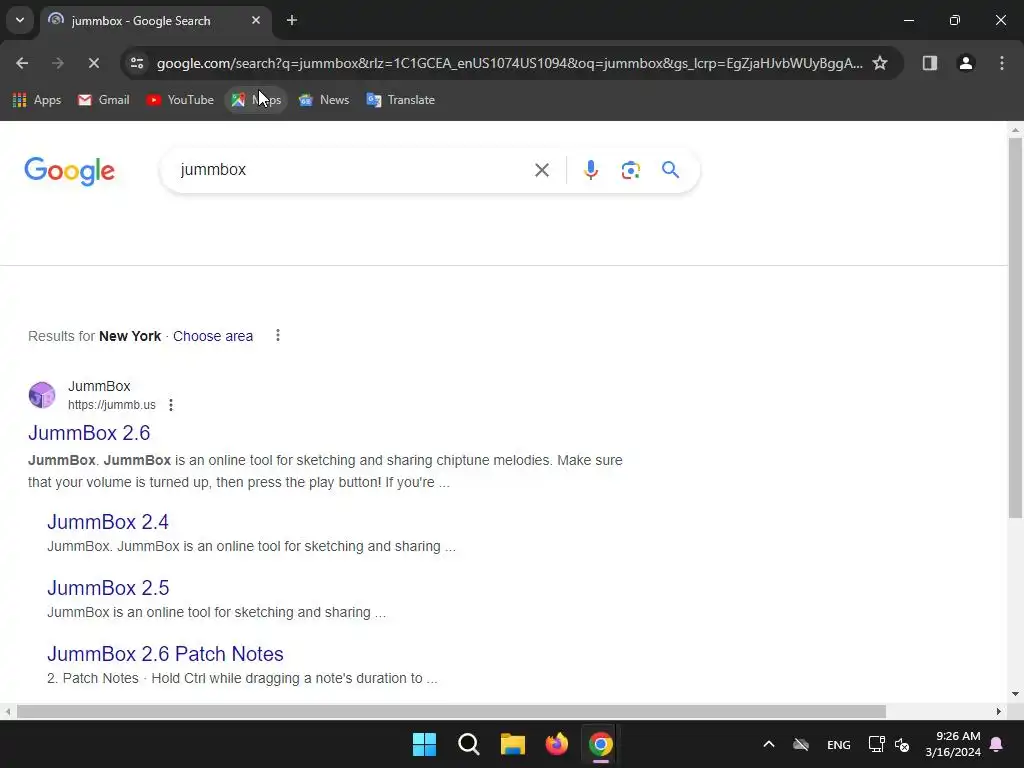Open the News bookmark

(324, 100)
